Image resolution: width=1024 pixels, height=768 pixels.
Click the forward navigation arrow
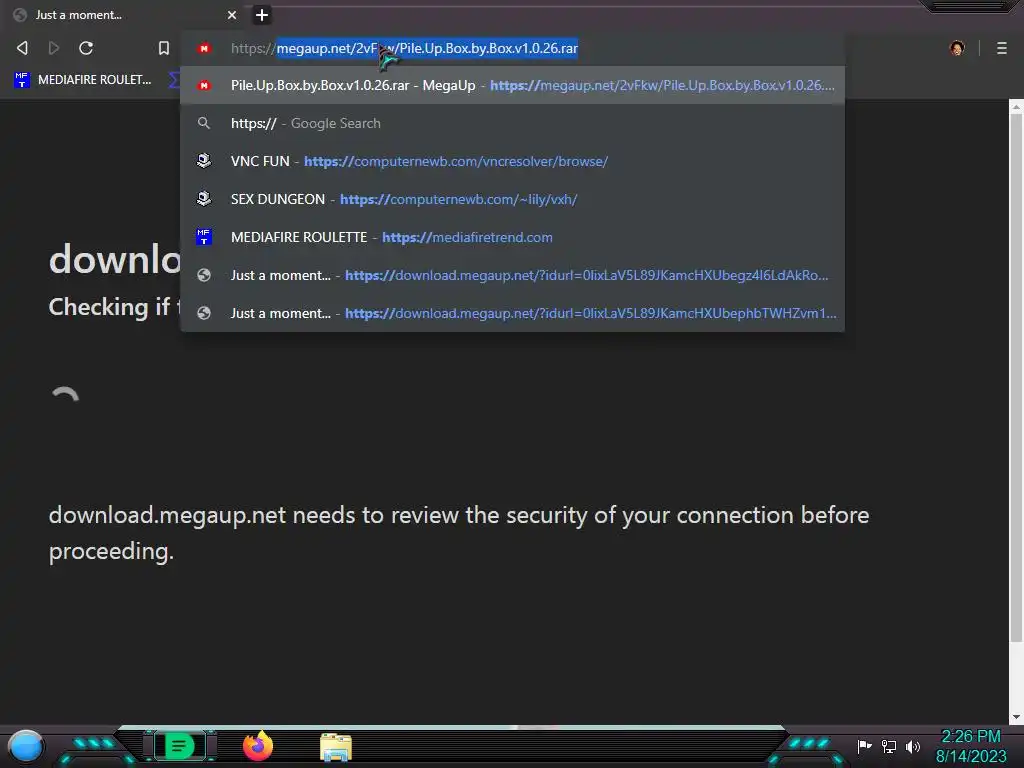54,48
